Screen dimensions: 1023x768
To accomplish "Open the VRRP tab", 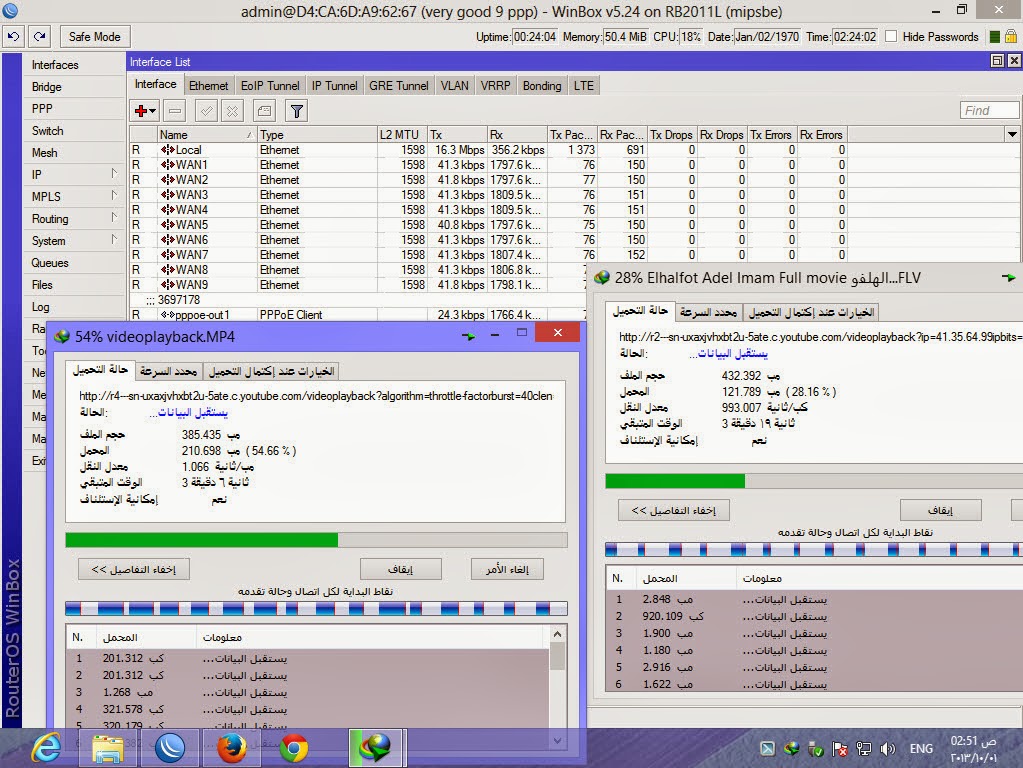I will [x=495, y=85].
